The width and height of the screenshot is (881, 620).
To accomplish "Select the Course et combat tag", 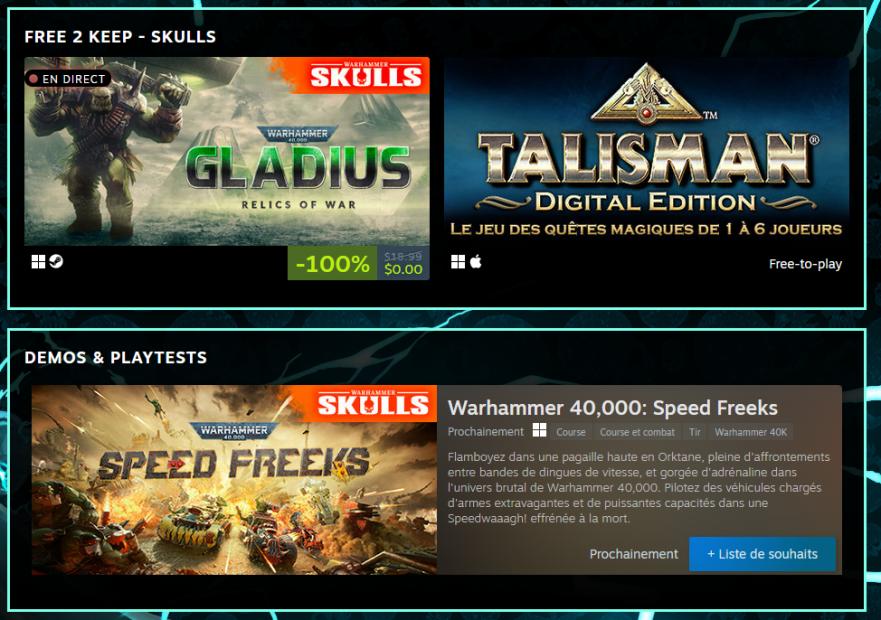I will click(637, 432).
